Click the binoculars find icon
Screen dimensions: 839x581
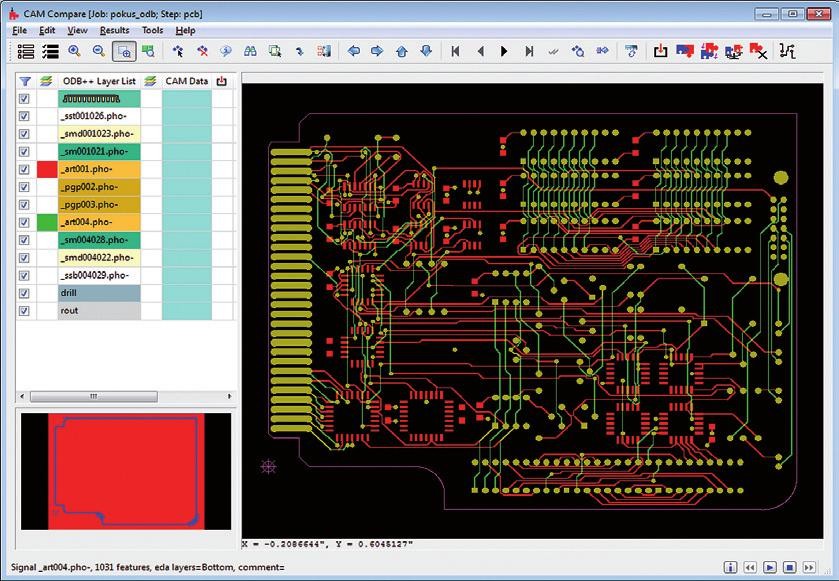pos(250,51)
